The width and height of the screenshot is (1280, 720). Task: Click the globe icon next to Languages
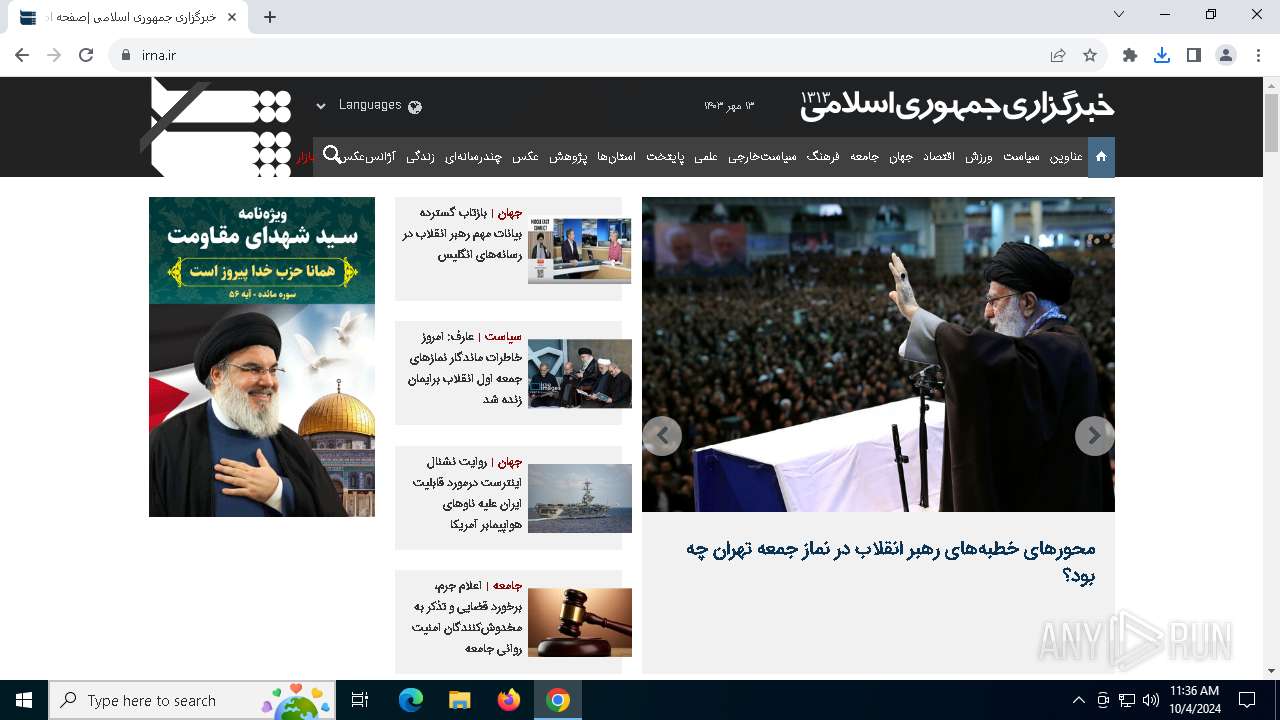tap(415, 106)
